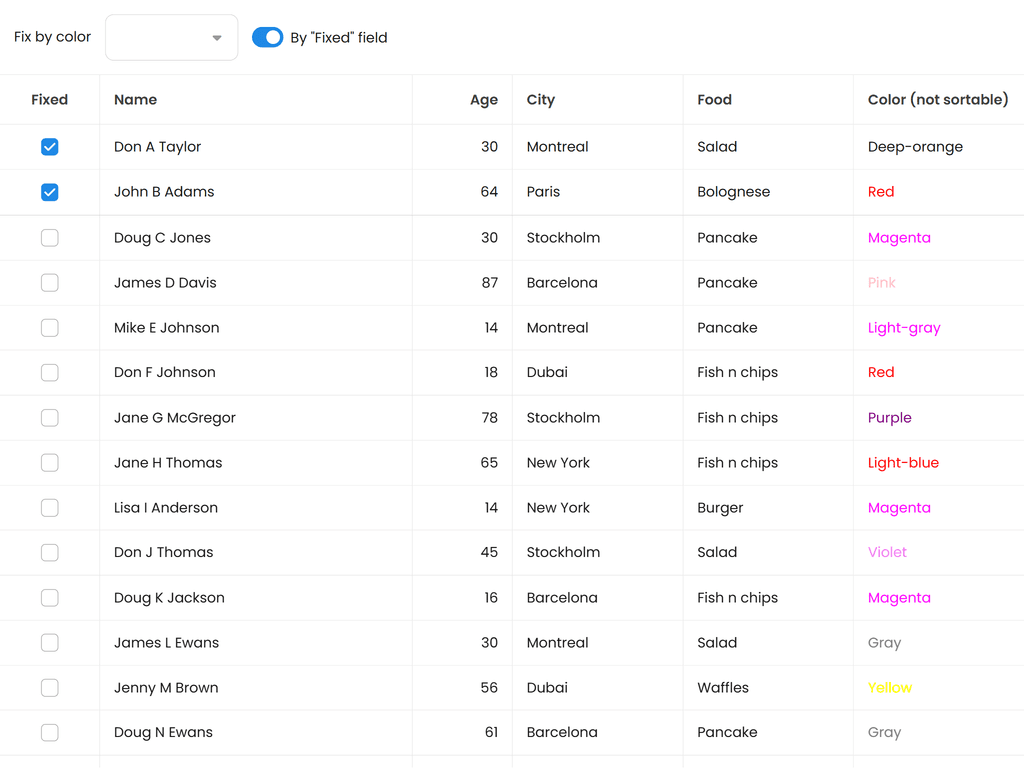Click the dropdown arrow in color selector
Image resolution: width=1024 pixels, height=768 pixels.
[217, 38]
